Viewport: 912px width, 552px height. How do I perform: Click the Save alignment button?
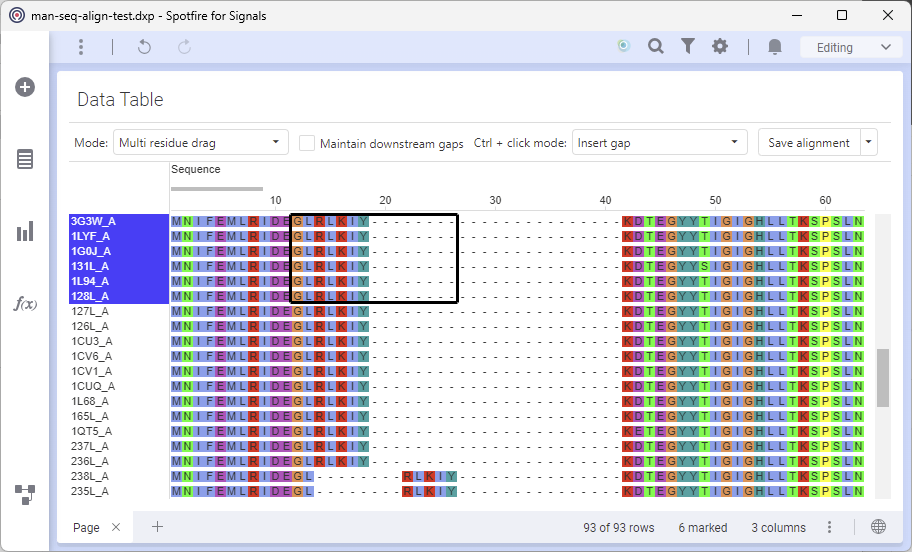[808, 143]
